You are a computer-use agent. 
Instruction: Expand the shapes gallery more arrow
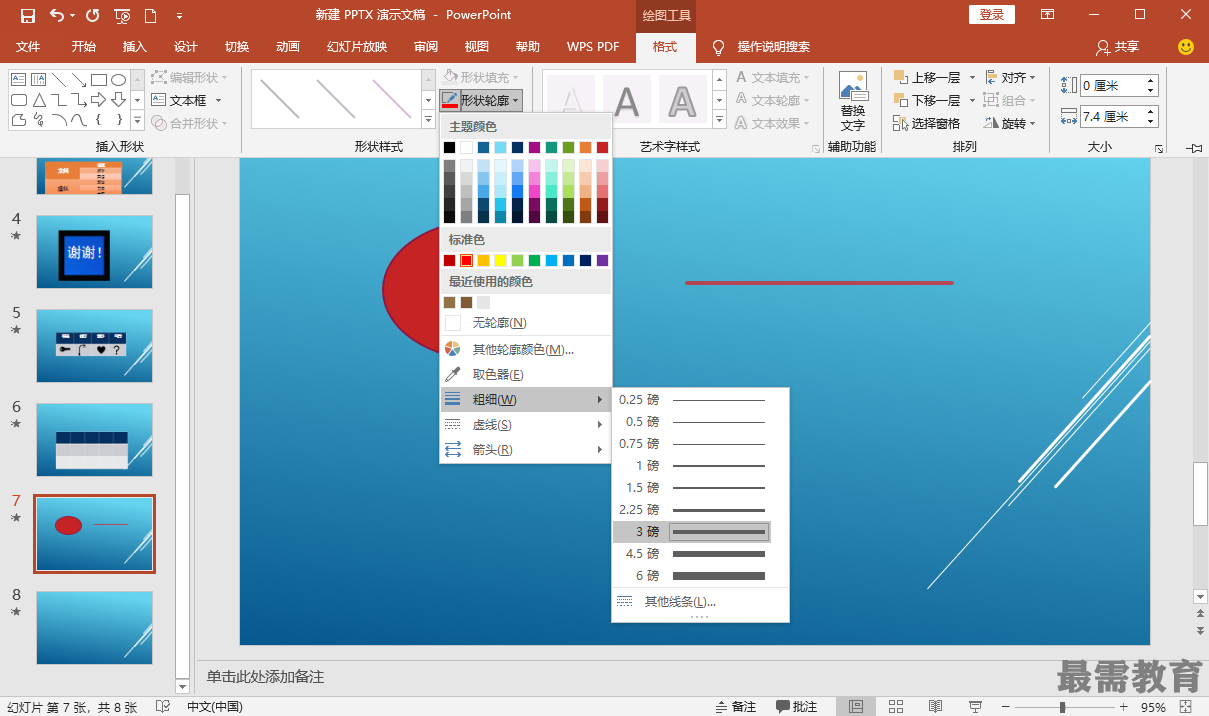tap(136, 122)
